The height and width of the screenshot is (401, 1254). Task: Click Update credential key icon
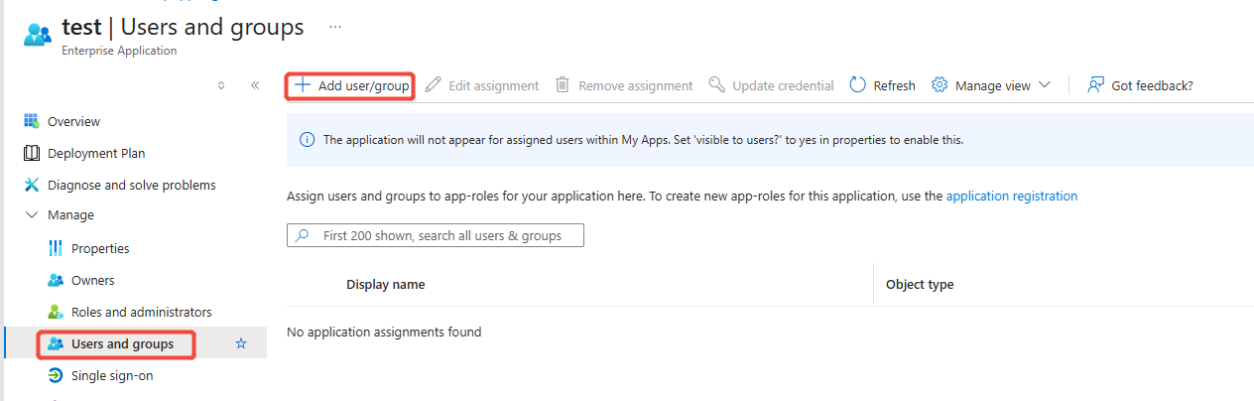(x=716, y=85)
